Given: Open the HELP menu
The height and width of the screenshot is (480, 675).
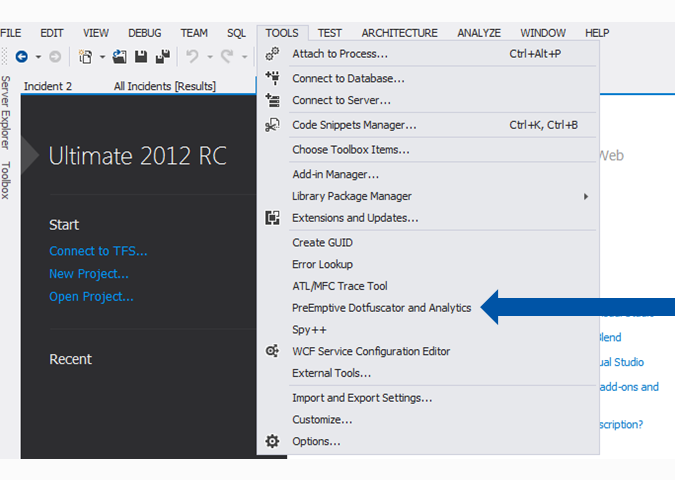Looking at the screenshot, I should tap(597, 33).
